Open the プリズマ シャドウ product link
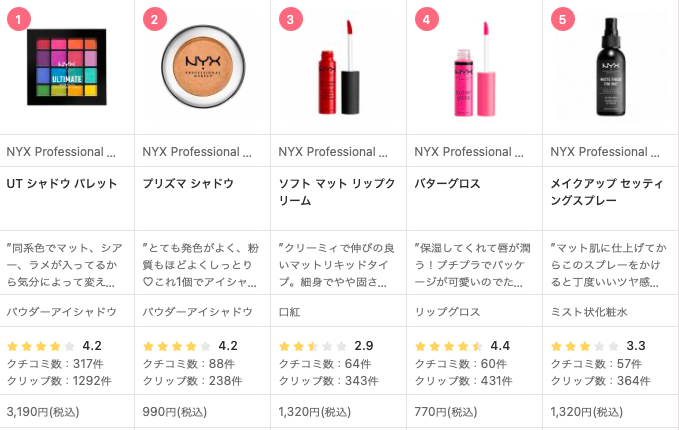Image resolution: width=679 pixels, height=430 pixels. (x=188, y=184)
